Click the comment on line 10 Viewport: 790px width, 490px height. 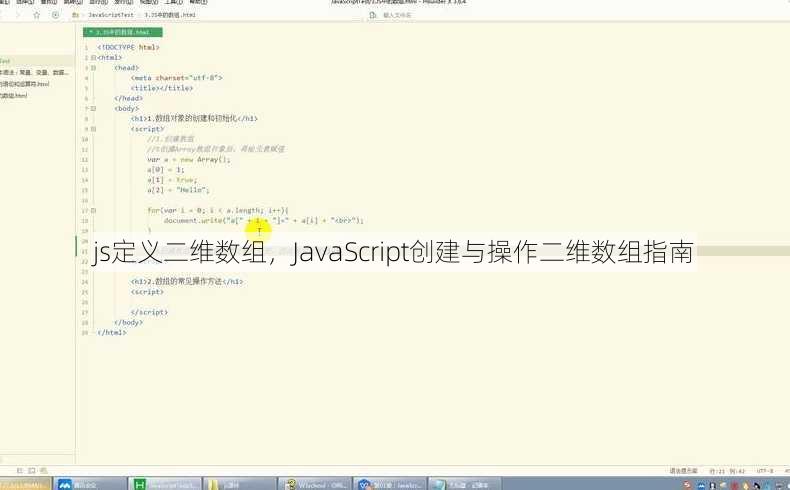pyautogui.click(x=171, y=139)
